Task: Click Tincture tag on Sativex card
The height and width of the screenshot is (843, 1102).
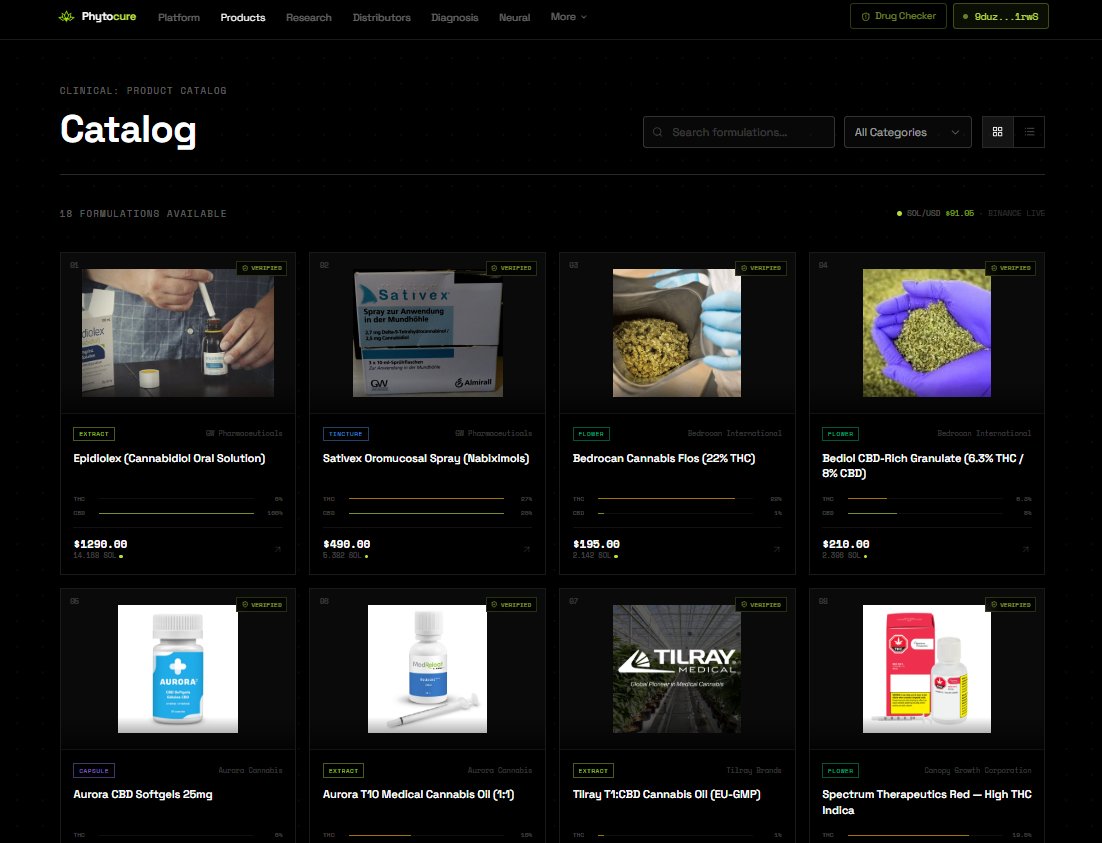Action: (345, 434)
